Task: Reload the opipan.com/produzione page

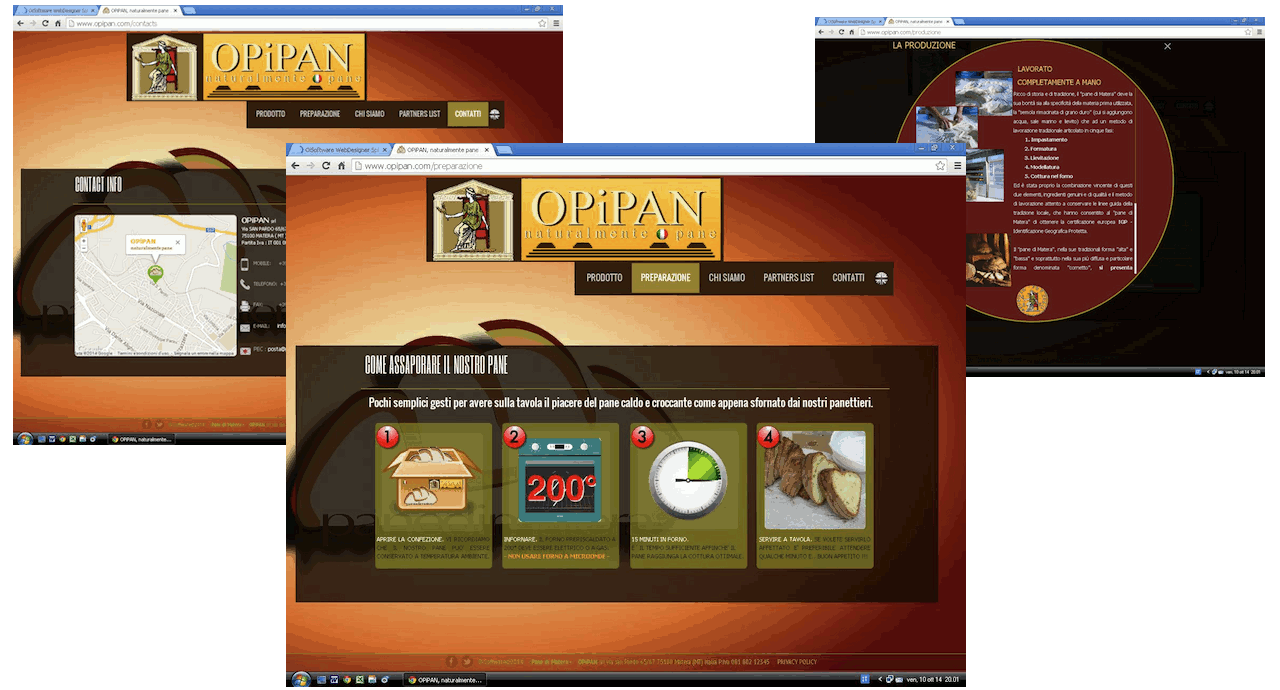Action: 841,32
